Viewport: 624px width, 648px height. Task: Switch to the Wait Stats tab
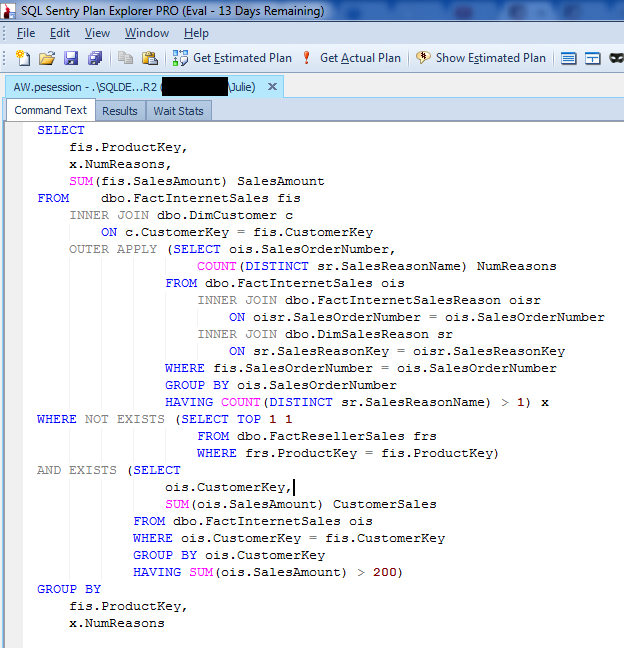(179, 111)
